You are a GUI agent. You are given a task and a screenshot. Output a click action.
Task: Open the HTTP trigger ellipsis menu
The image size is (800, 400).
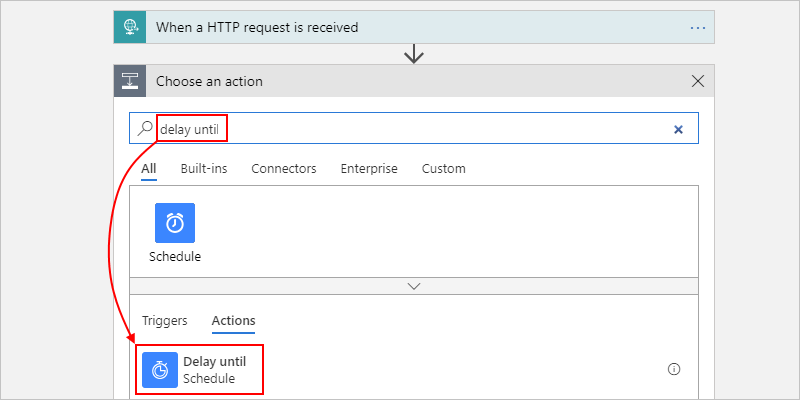(x=698, y=27)
